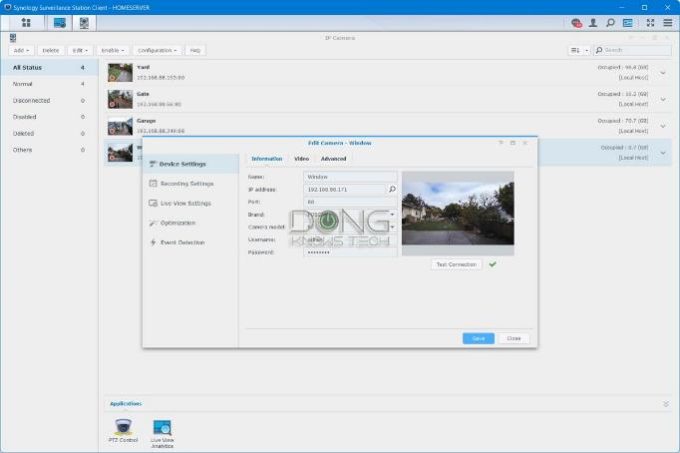The height and width of the screenshot is (453, 680).
Task: Select the All Status filter
Action: click(49, 68)
